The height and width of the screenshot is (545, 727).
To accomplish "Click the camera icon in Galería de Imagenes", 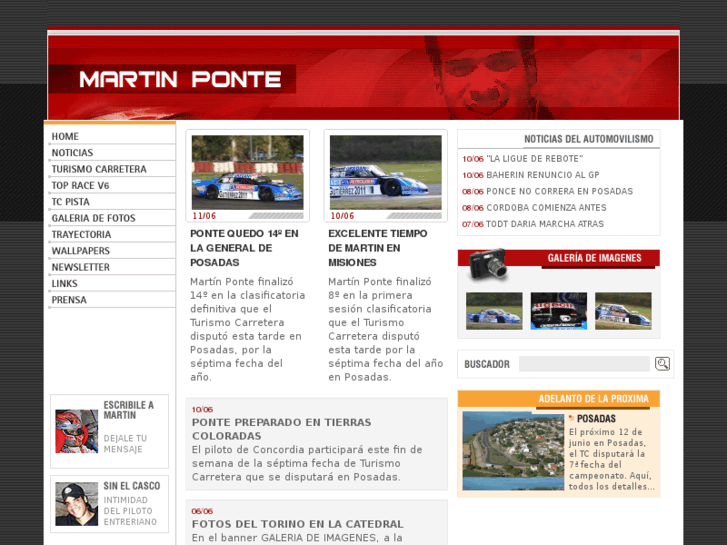I will [x=488, y=264].
